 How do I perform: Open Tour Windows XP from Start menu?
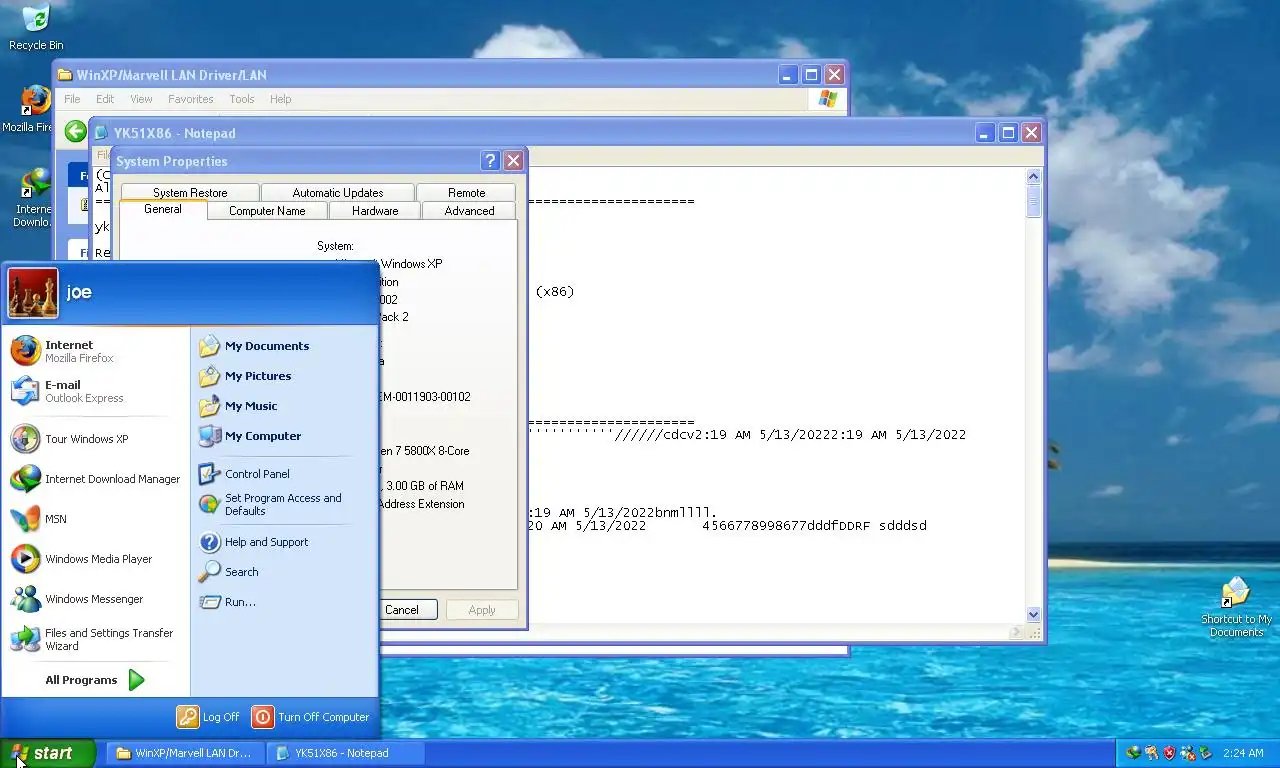pos(96,439)
